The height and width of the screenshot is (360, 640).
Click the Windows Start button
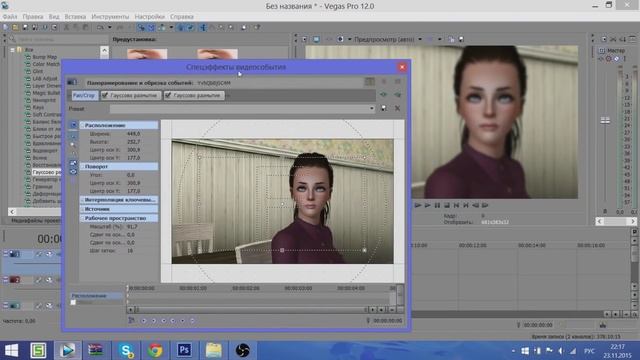pyautogui.click(x=11, y=350)
